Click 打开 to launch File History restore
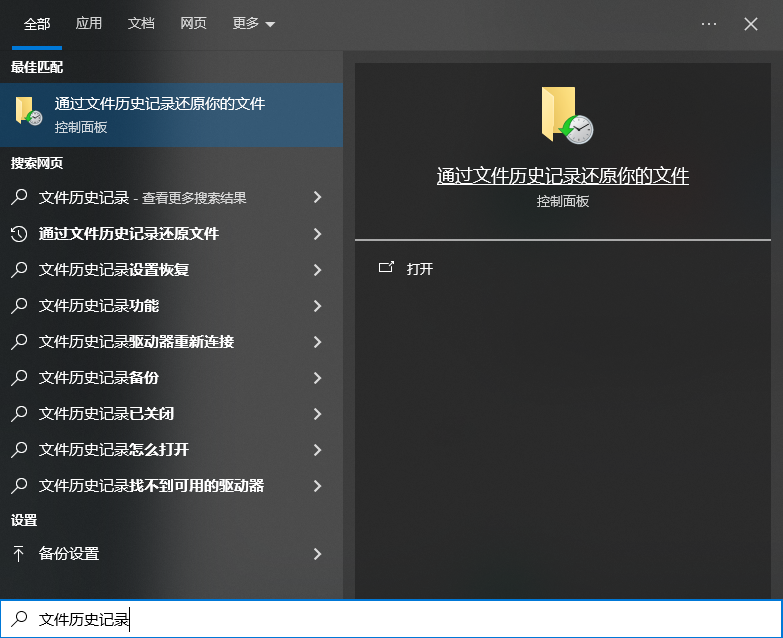 pyautogui.click(x=420, y=269)
